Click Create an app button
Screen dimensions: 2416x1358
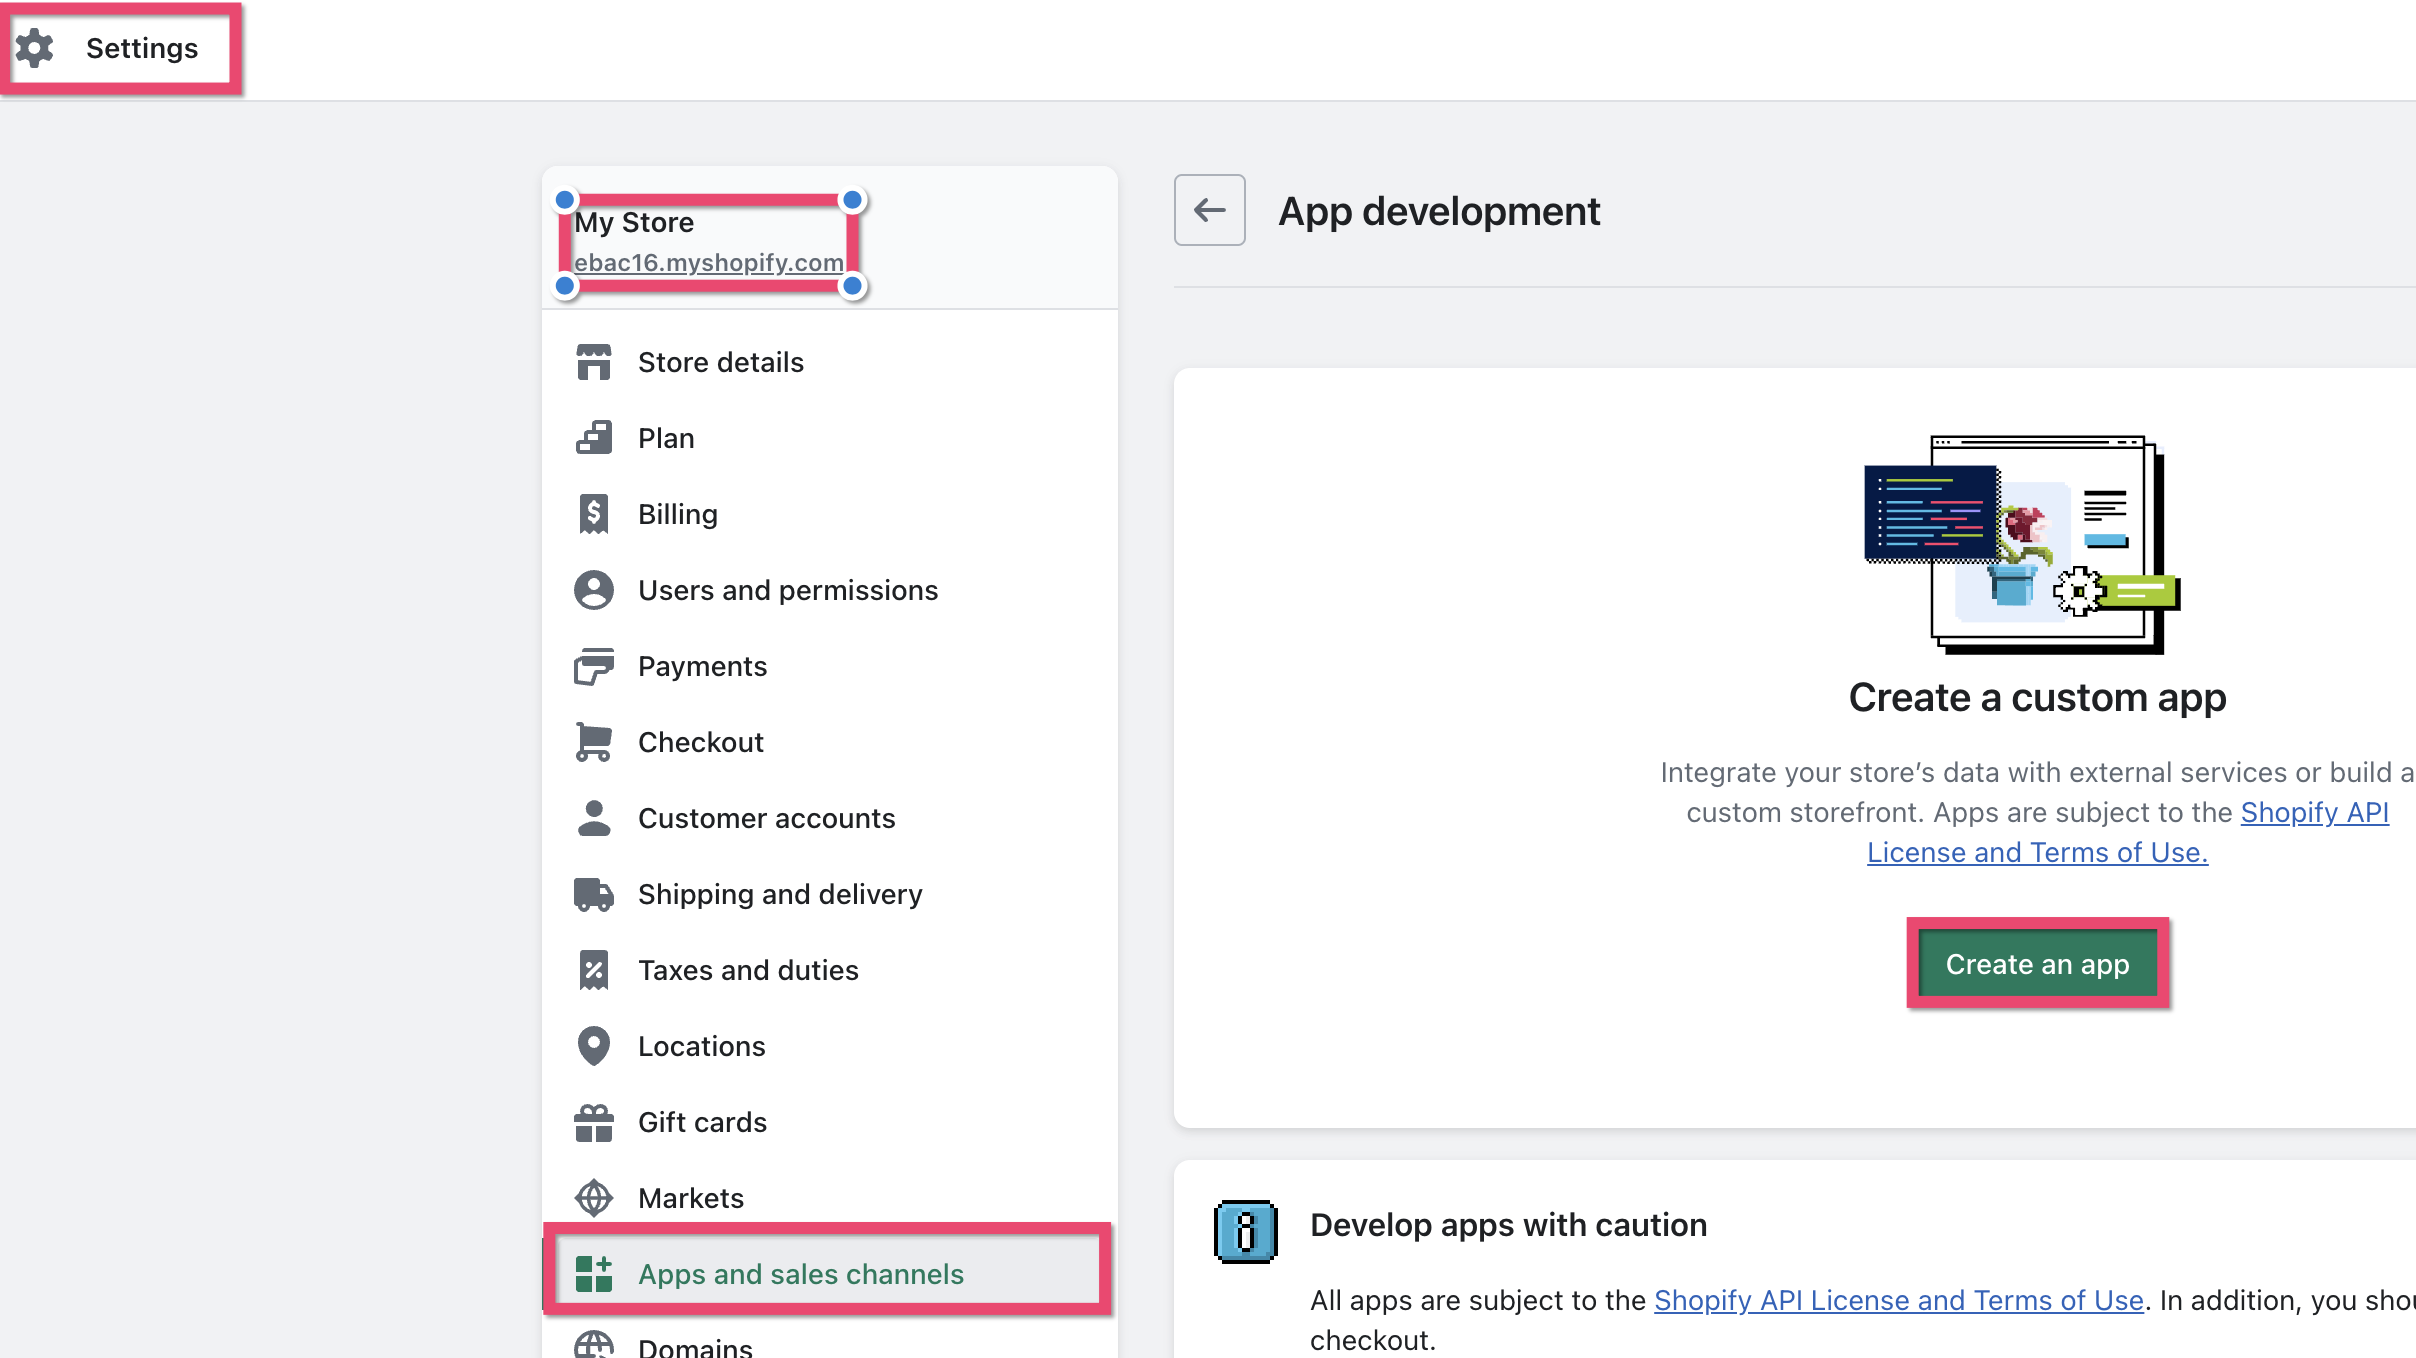[2038, 965]
